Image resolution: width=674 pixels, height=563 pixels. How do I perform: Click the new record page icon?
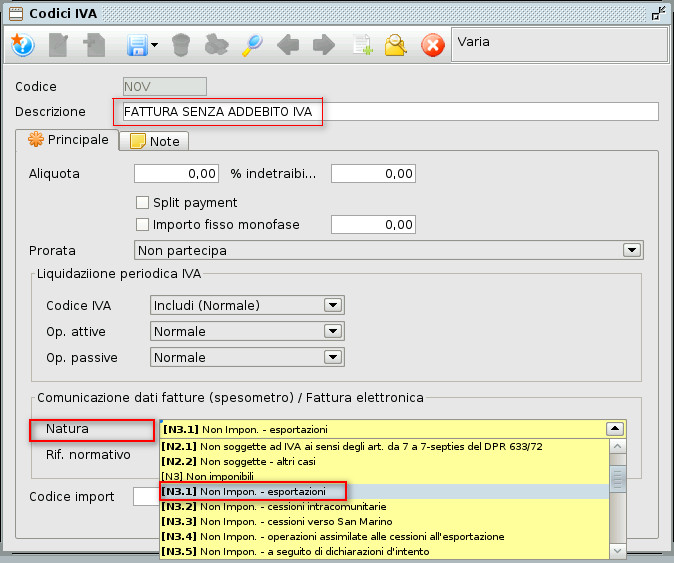pos(94,45)
